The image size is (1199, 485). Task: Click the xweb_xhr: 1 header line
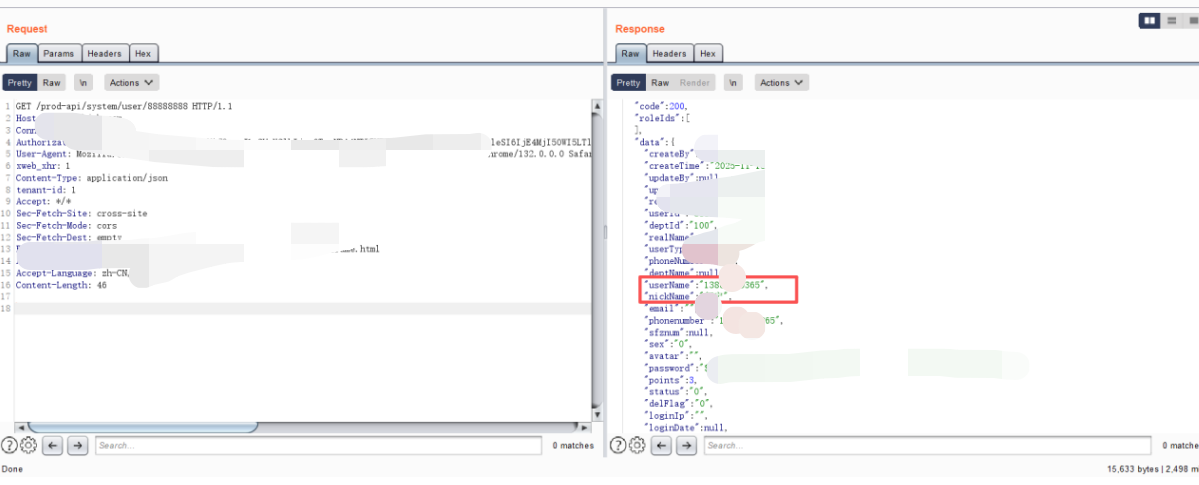[43, 166]
